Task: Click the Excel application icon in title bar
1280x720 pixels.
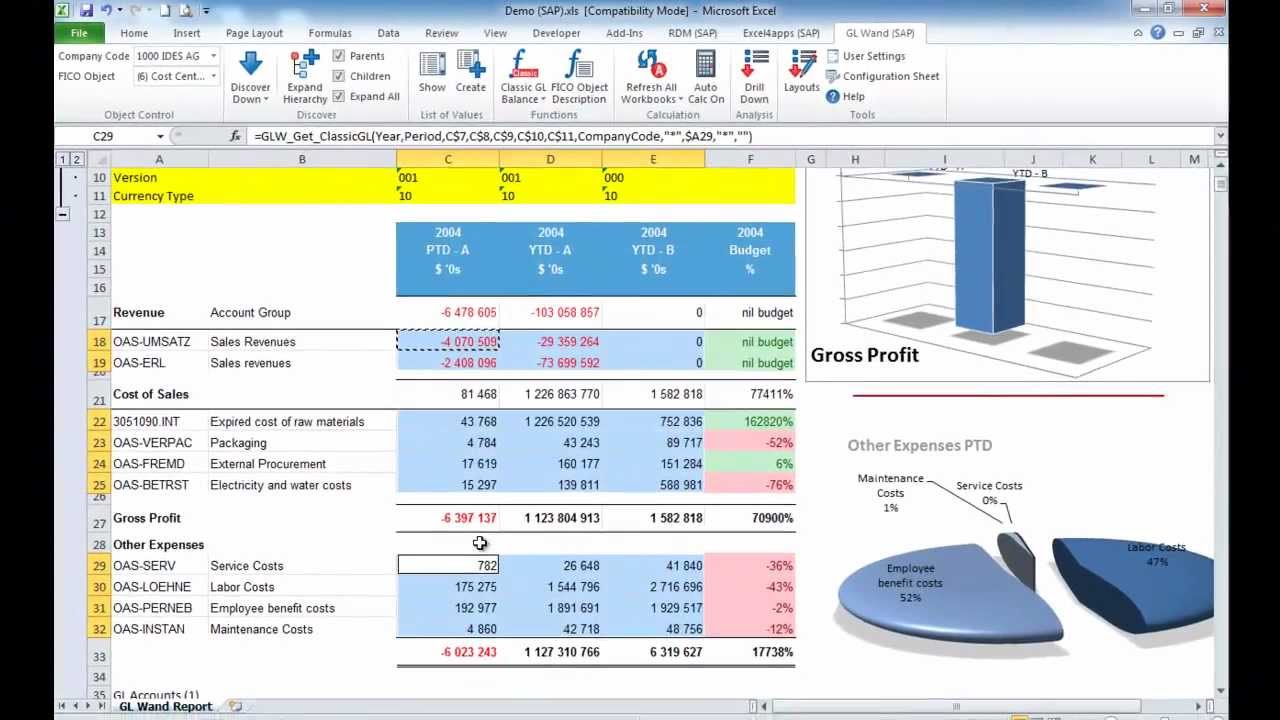Action: [x=62, y=10]
